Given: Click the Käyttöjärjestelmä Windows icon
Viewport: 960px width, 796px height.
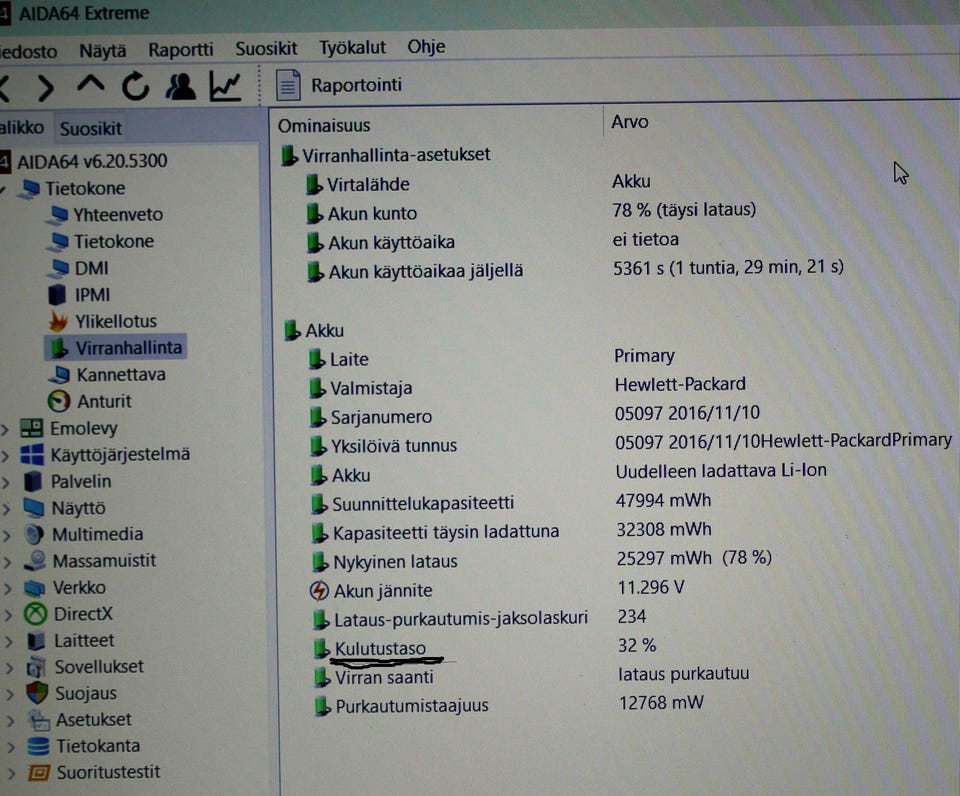Looking at the screenshot, I should coord(32,455).
